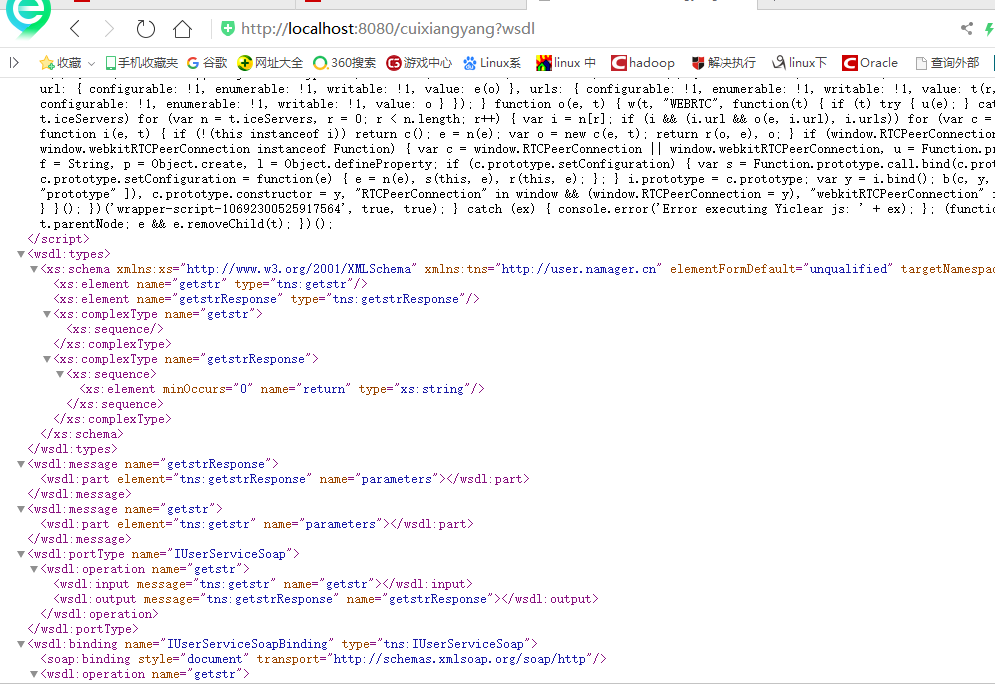Image resolution: width=995 pixels, height=684 pixels.
Task: Collapse wsdl:message getstr node
Action: [21, 509]
